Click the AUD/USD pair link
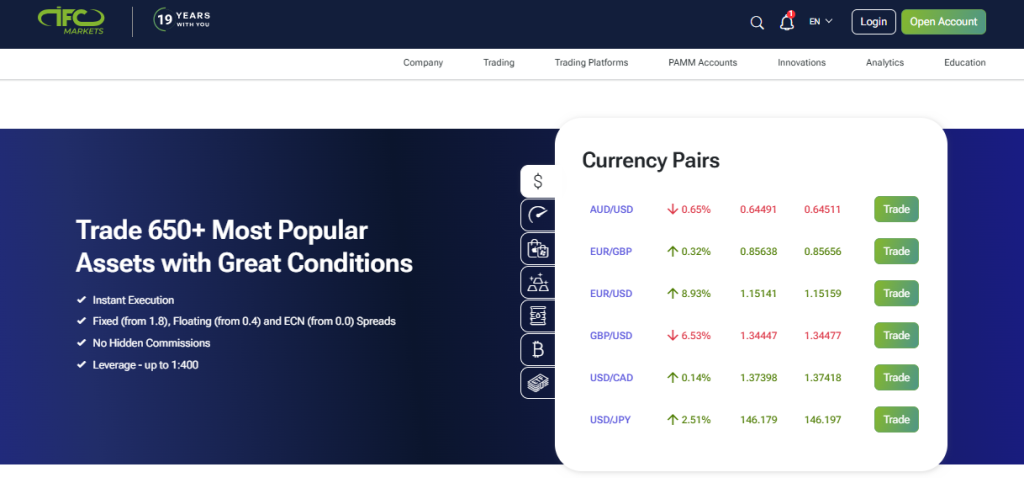Viewport: 1024px width, 483px height. click(x=609, y=210)
